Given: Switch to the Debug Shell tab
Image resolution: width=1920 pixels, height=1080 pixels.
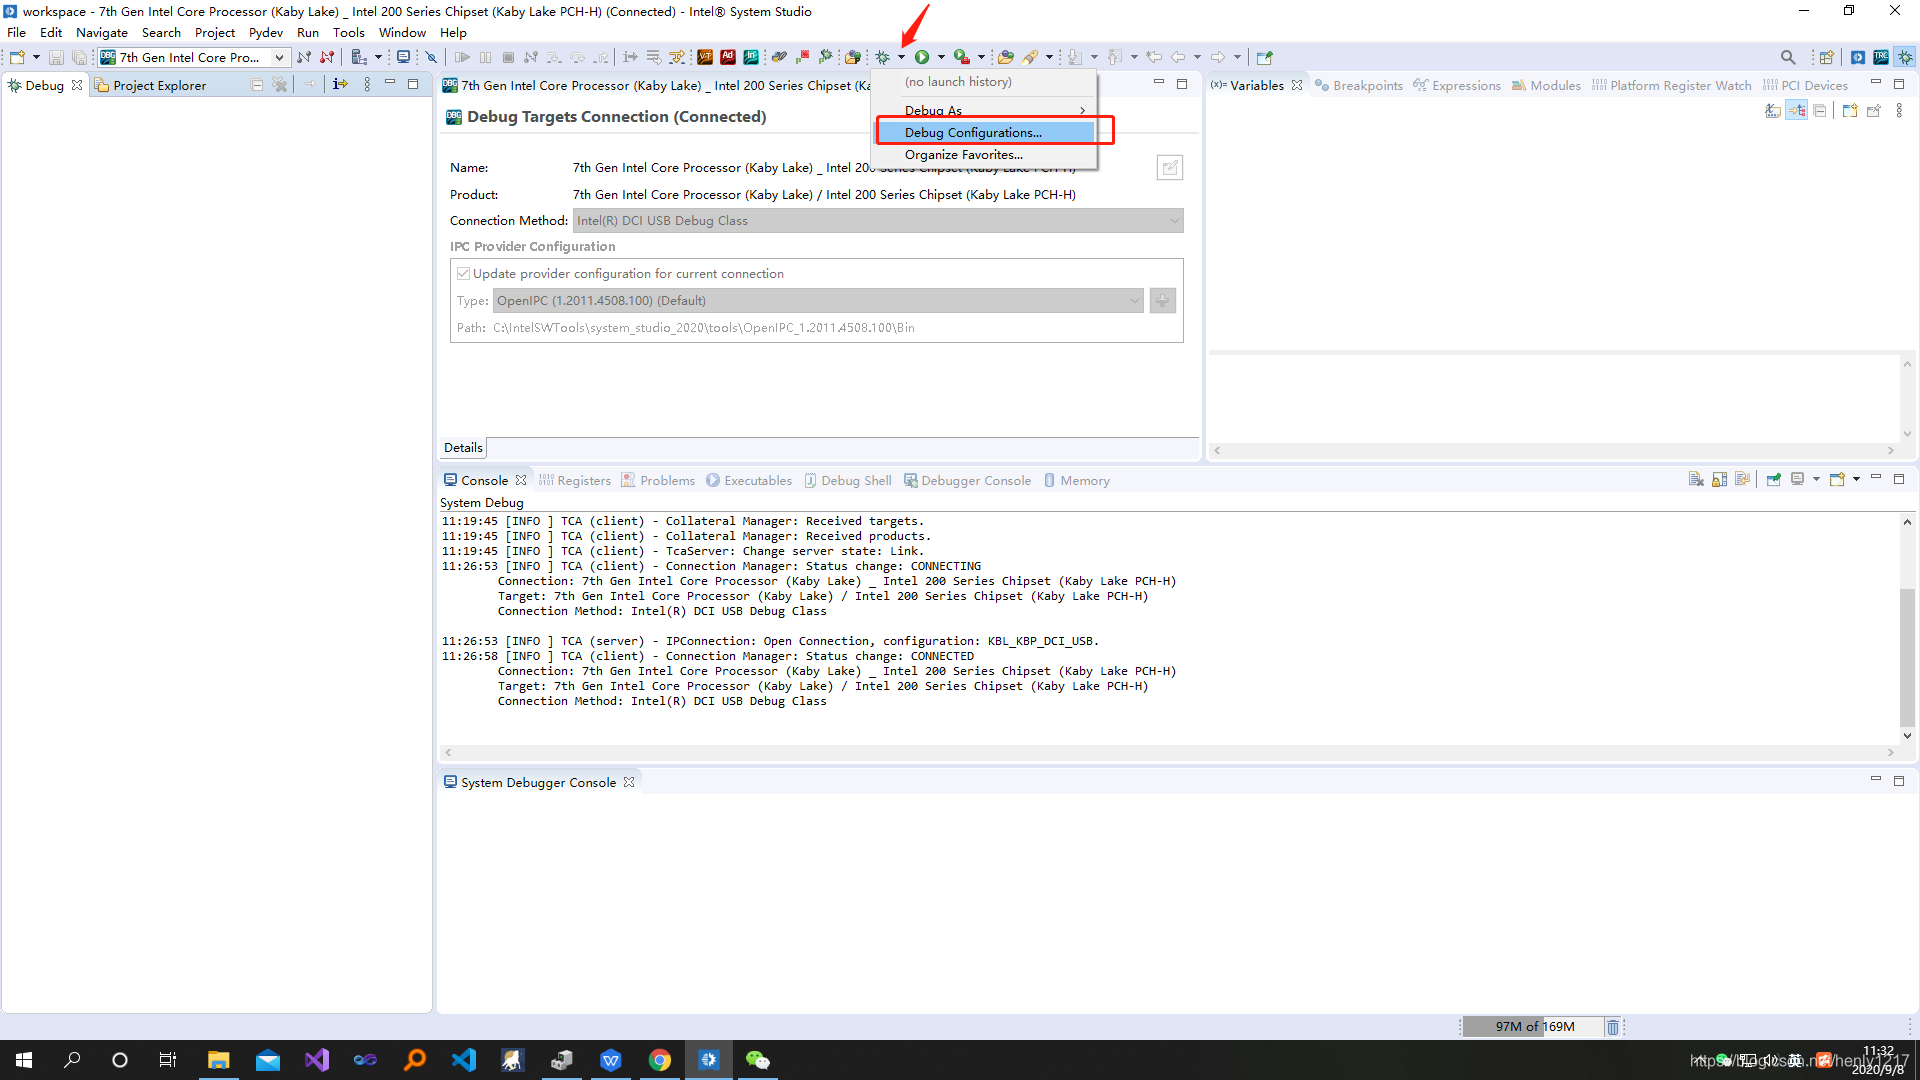Looking at the screenshot, I should (x=848, y=480).
